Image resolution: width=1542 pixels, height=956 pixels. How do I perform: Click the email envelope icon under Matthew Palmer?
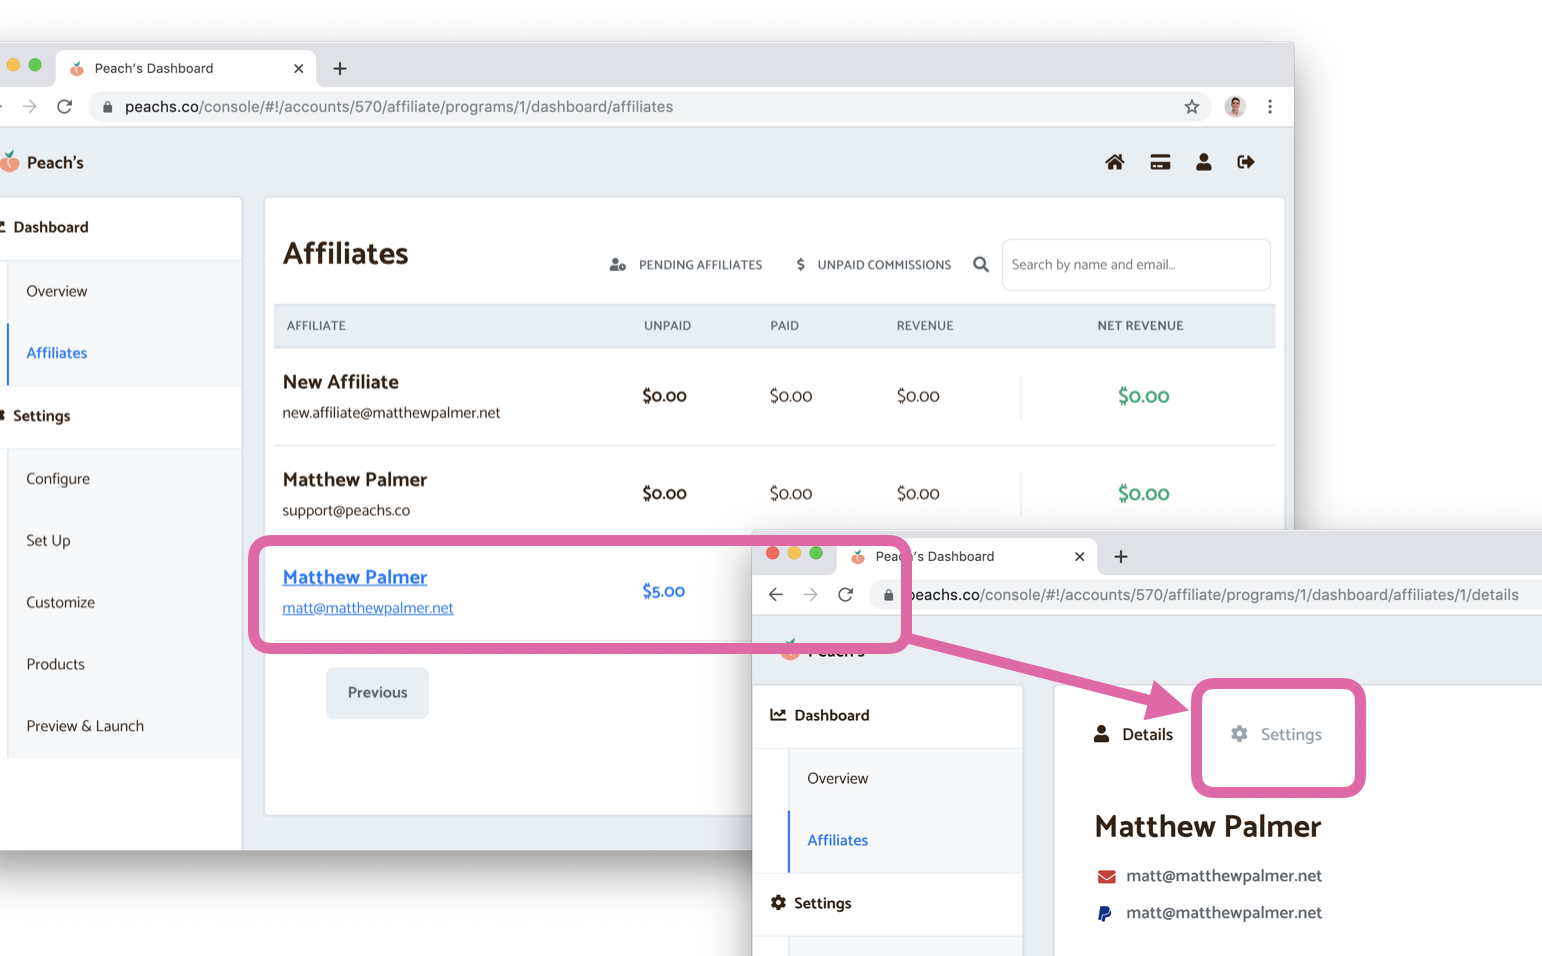coord(1104,875)
